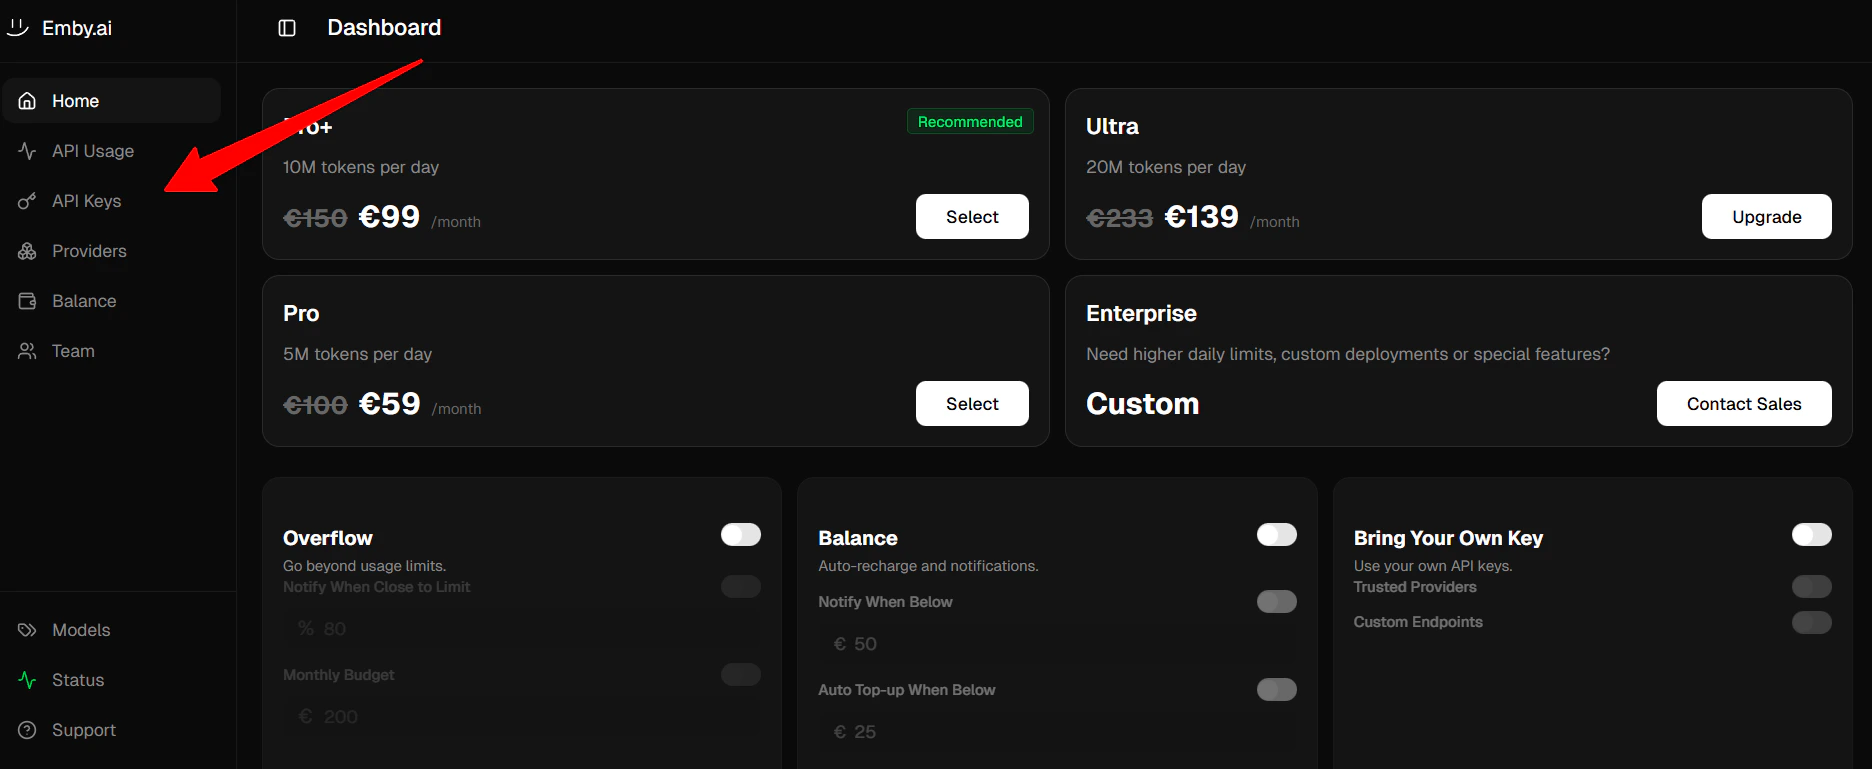Upgrade to the Ultra plan
Viewport: 1872px width, 769px height.
click(x=1766, y=216)
